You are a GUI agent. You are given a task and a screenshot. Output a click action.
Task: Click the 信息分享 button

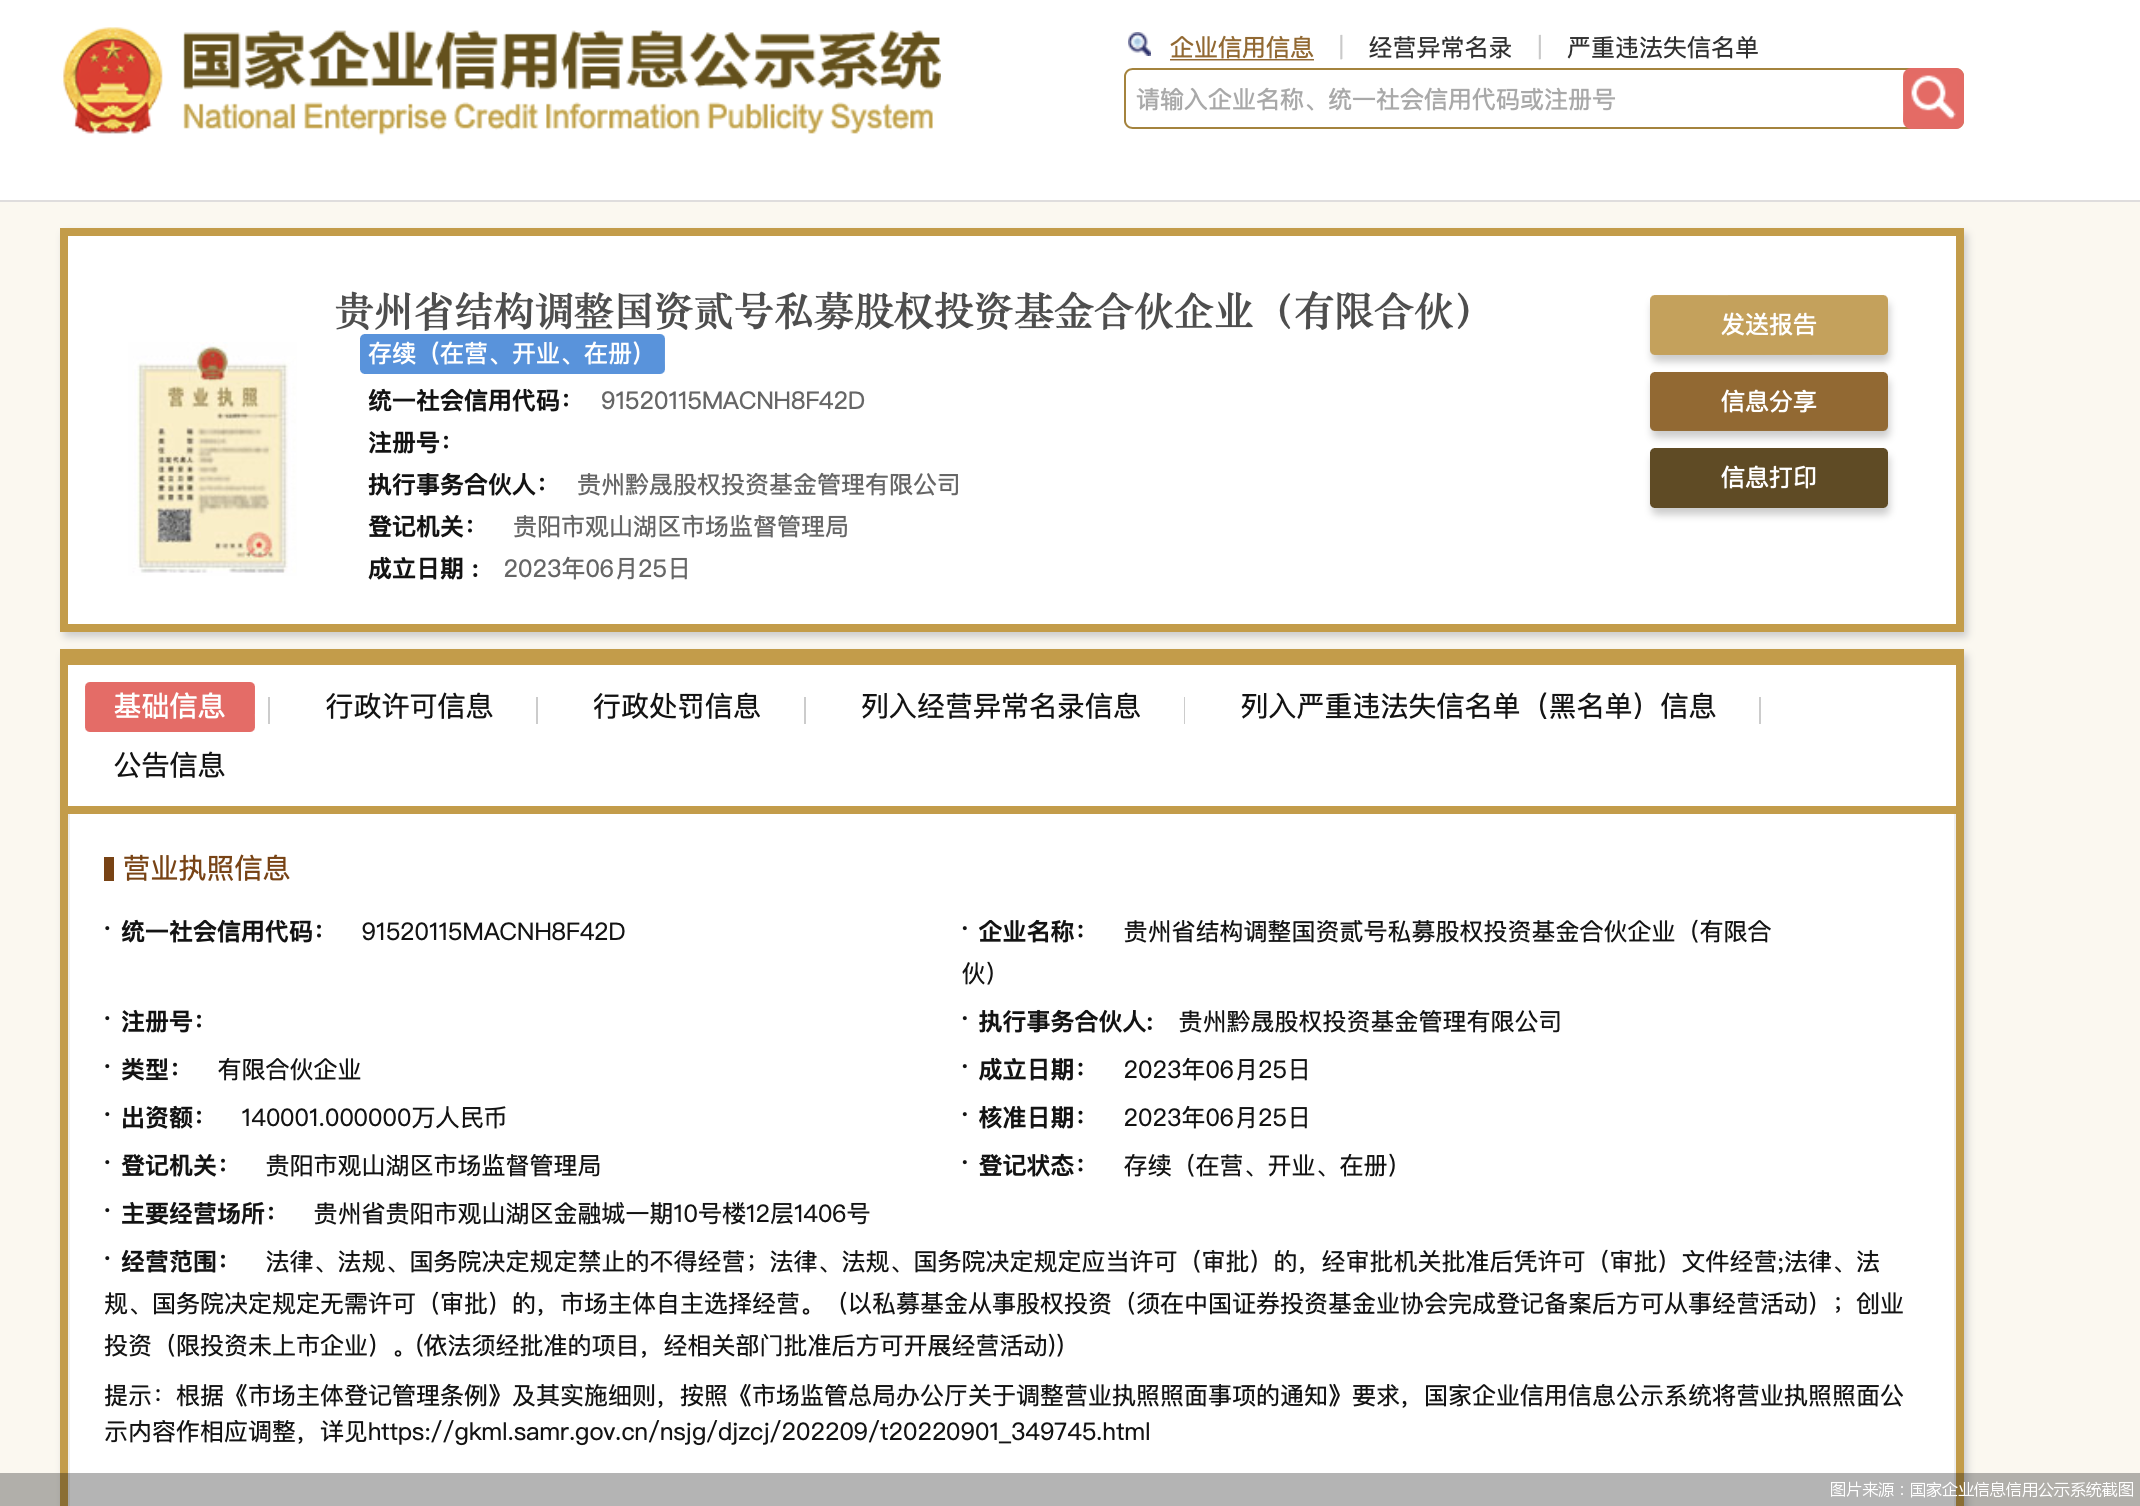click(x=1768, y=401)
